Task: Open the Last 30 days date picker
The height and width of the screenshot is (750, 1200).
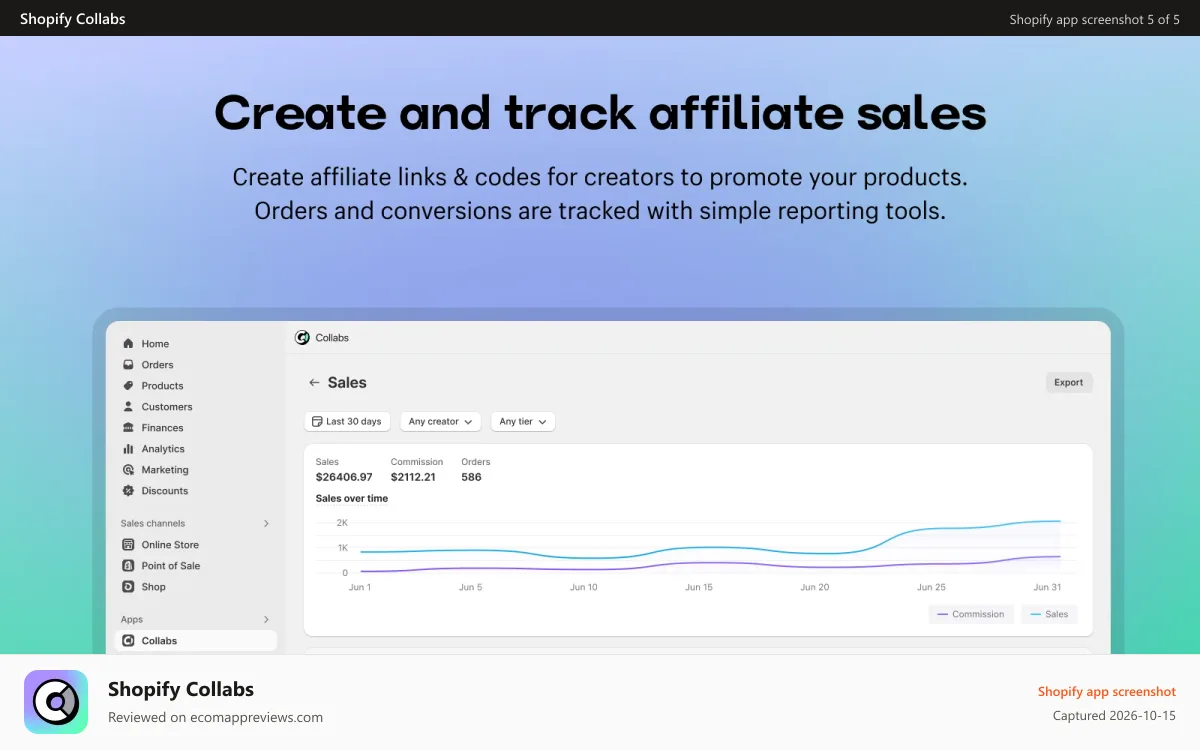Action: [x=347, y=422]
